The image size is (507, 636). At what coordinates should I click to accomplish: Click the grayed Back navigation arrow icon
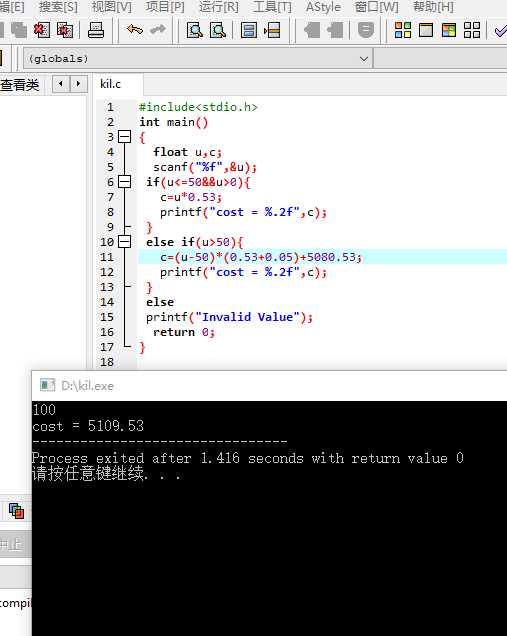(312, 30)
